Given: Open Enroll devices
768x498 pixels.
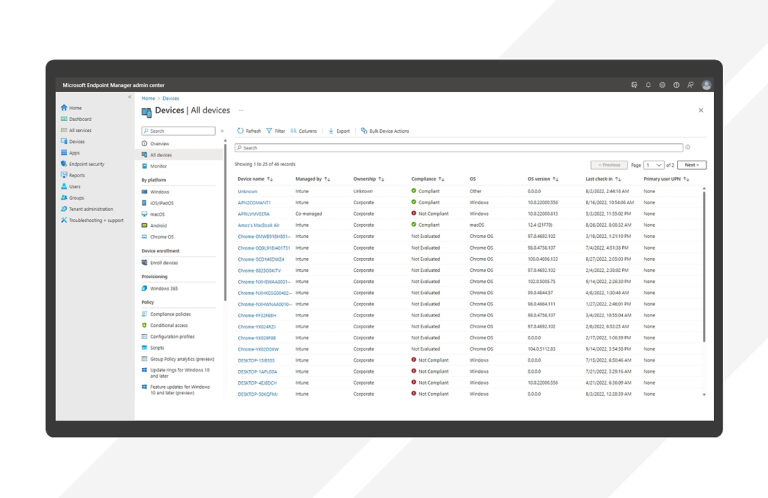Looking at the screenshot, I should pyautogui.click(x=160, y=263).
